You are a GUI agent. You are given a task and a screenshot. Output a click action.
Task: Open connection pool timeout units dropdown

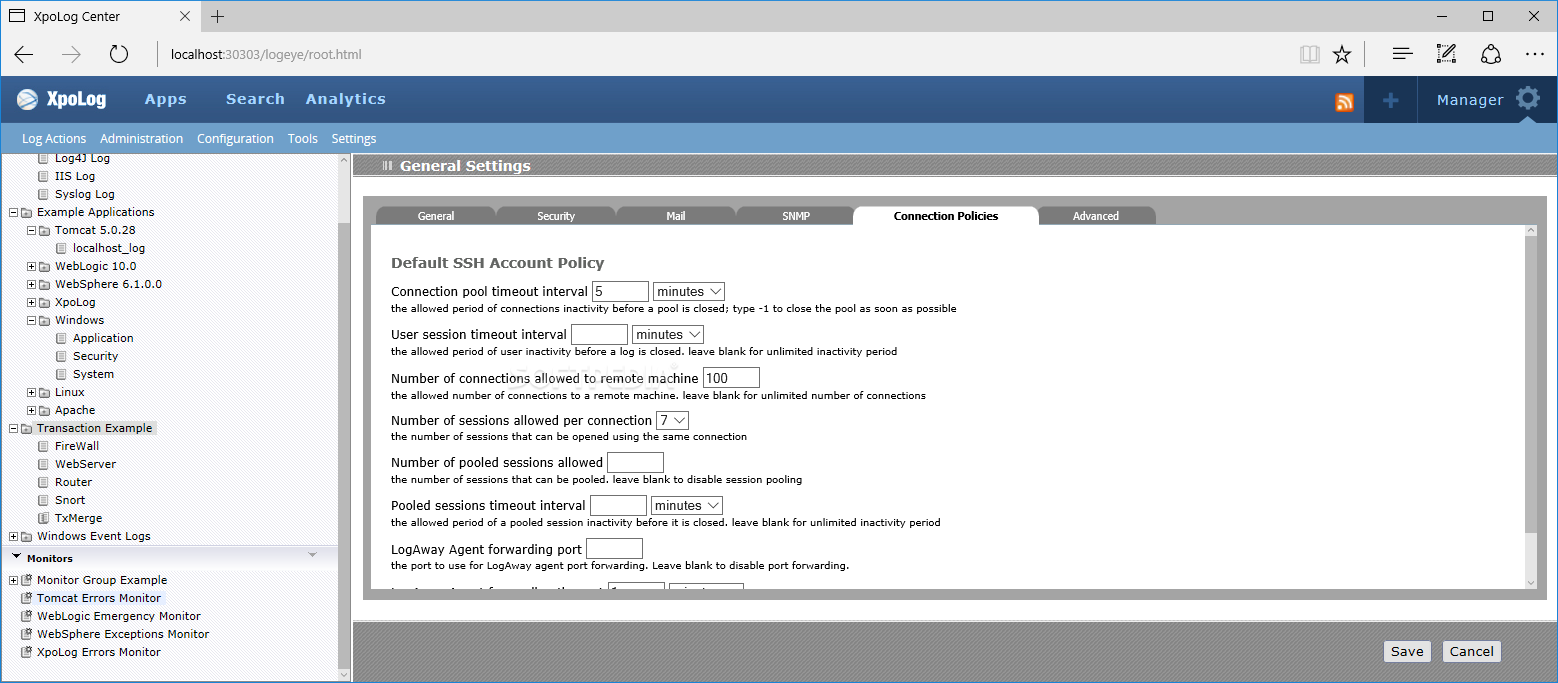(689, 292)
